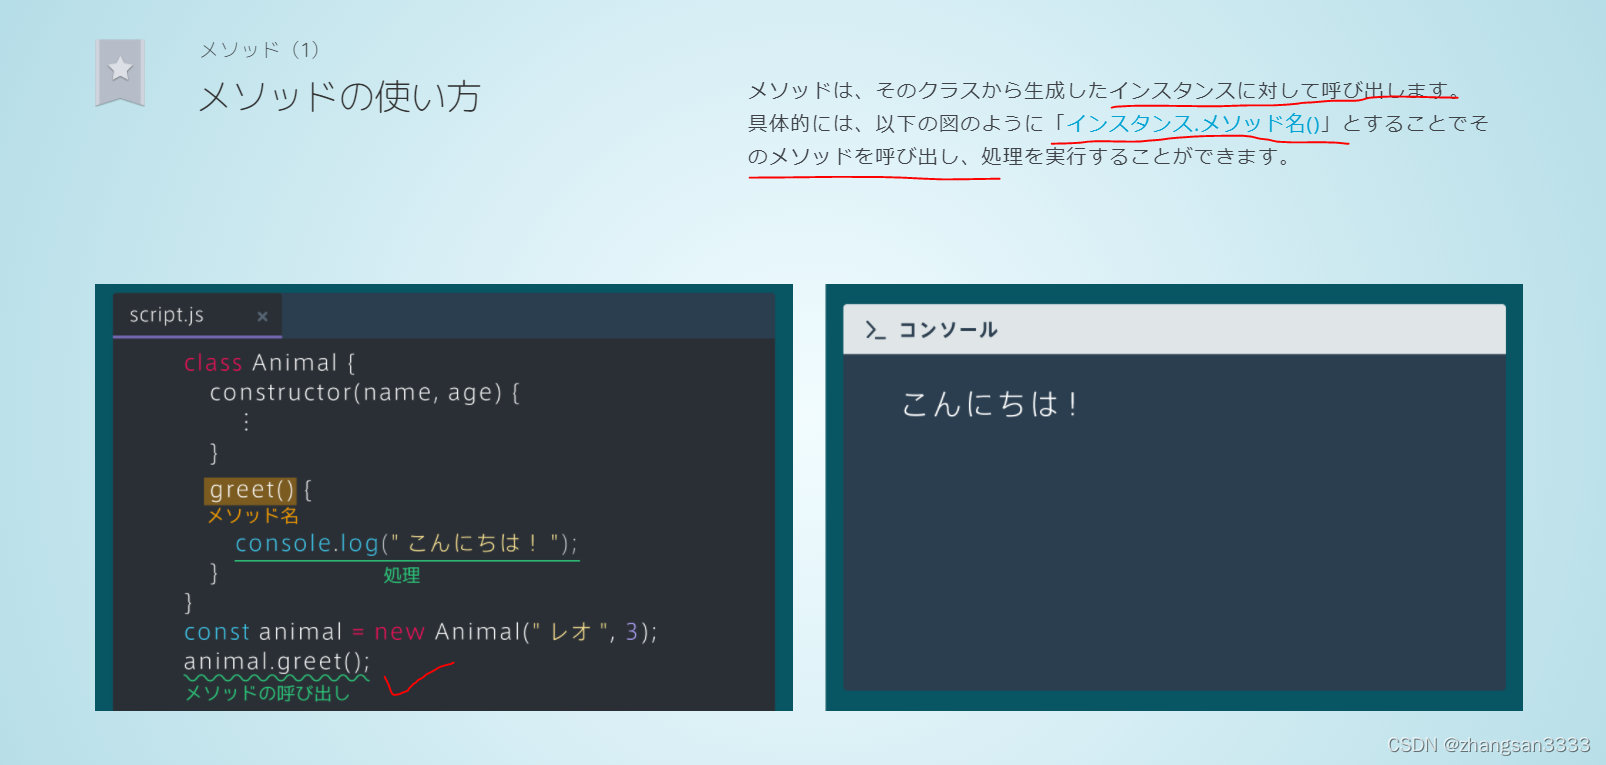The height and width of the screenshot is (765, 1606).
Task: Click the constructor(name, age) line
Action: point(365,393)
